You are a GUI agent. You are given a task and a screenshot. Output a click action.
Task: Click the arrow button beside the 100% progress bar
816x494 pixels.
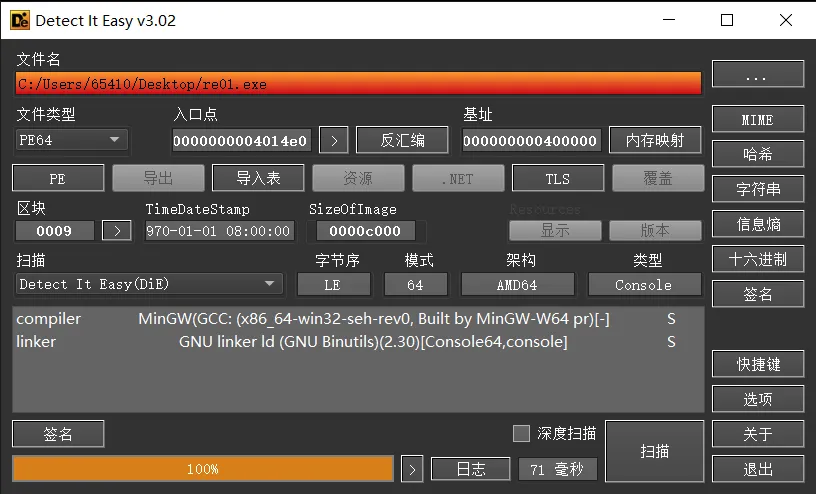click(x=412, y=470)
